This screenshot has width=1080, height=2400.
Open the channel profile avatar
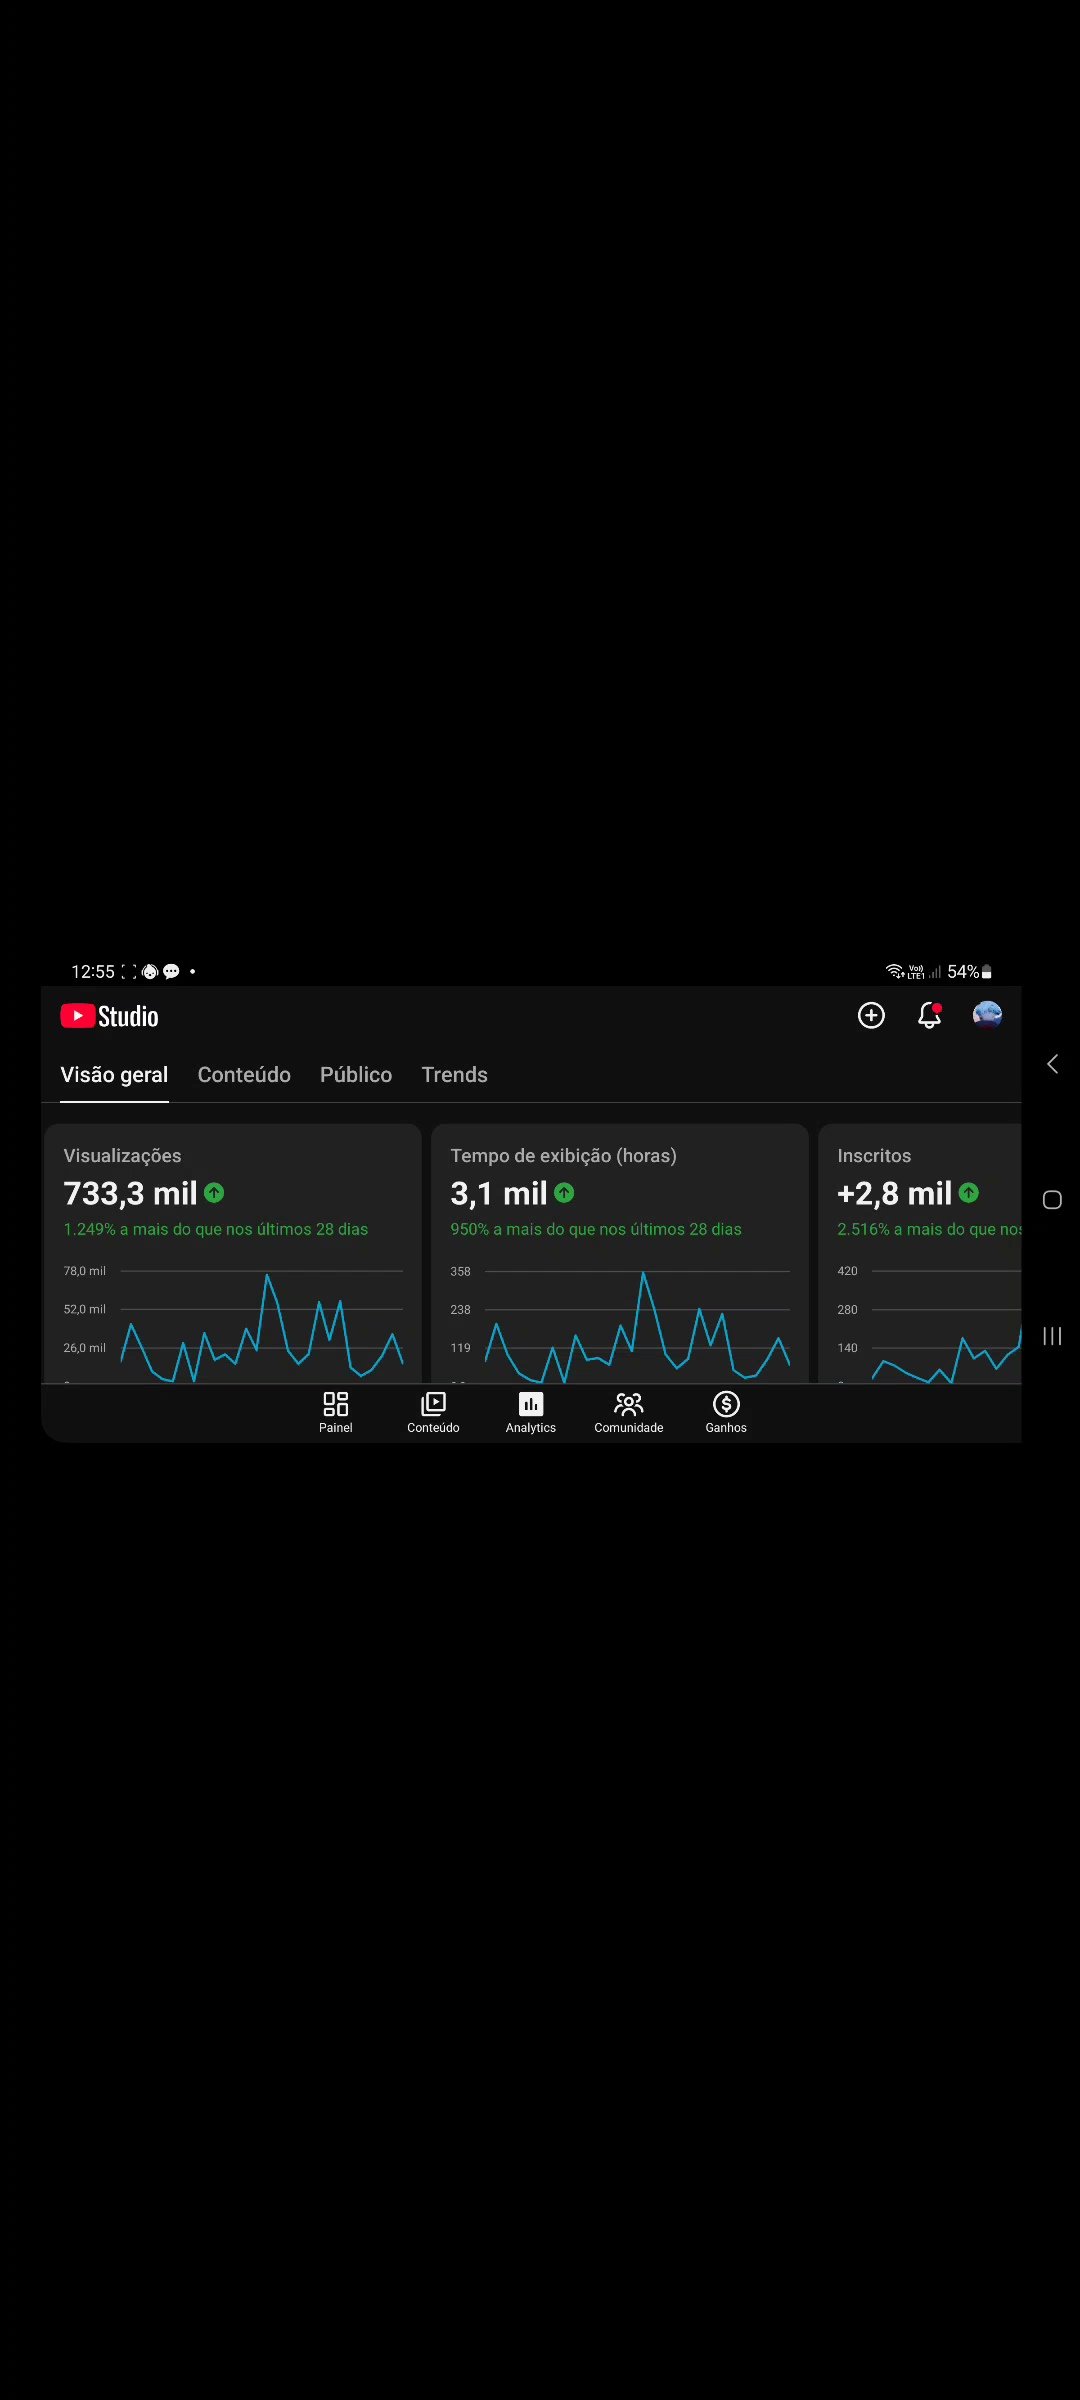[987, 1015]
